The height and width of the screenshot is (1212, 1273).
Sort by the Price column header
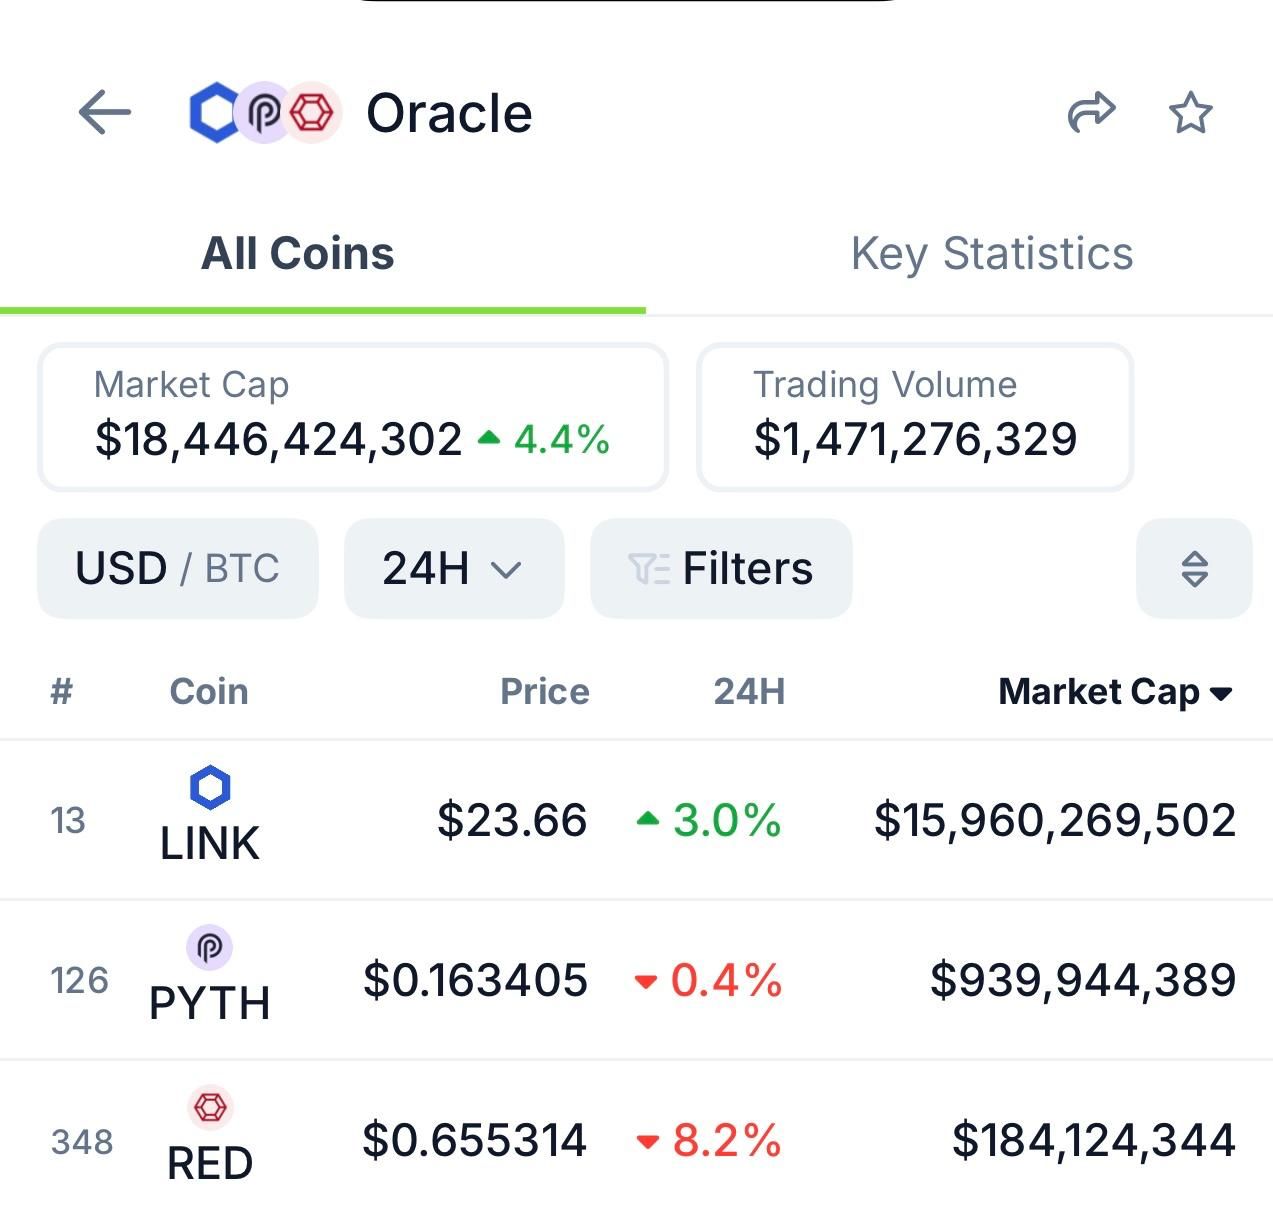coord(544,692)
